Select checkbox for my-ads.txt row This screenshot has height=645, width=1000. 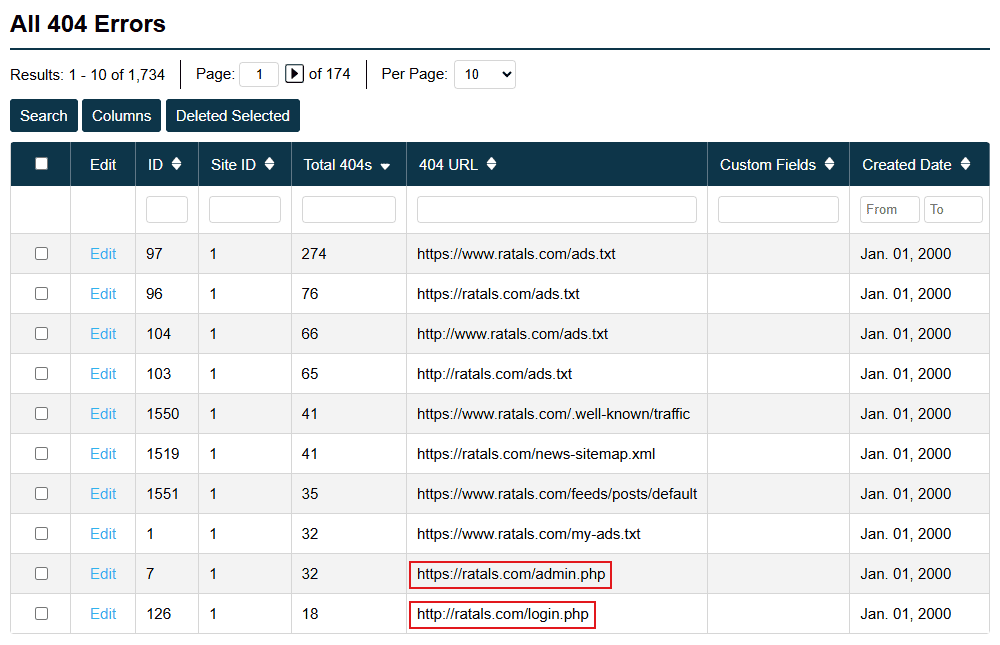pos(41,533)
